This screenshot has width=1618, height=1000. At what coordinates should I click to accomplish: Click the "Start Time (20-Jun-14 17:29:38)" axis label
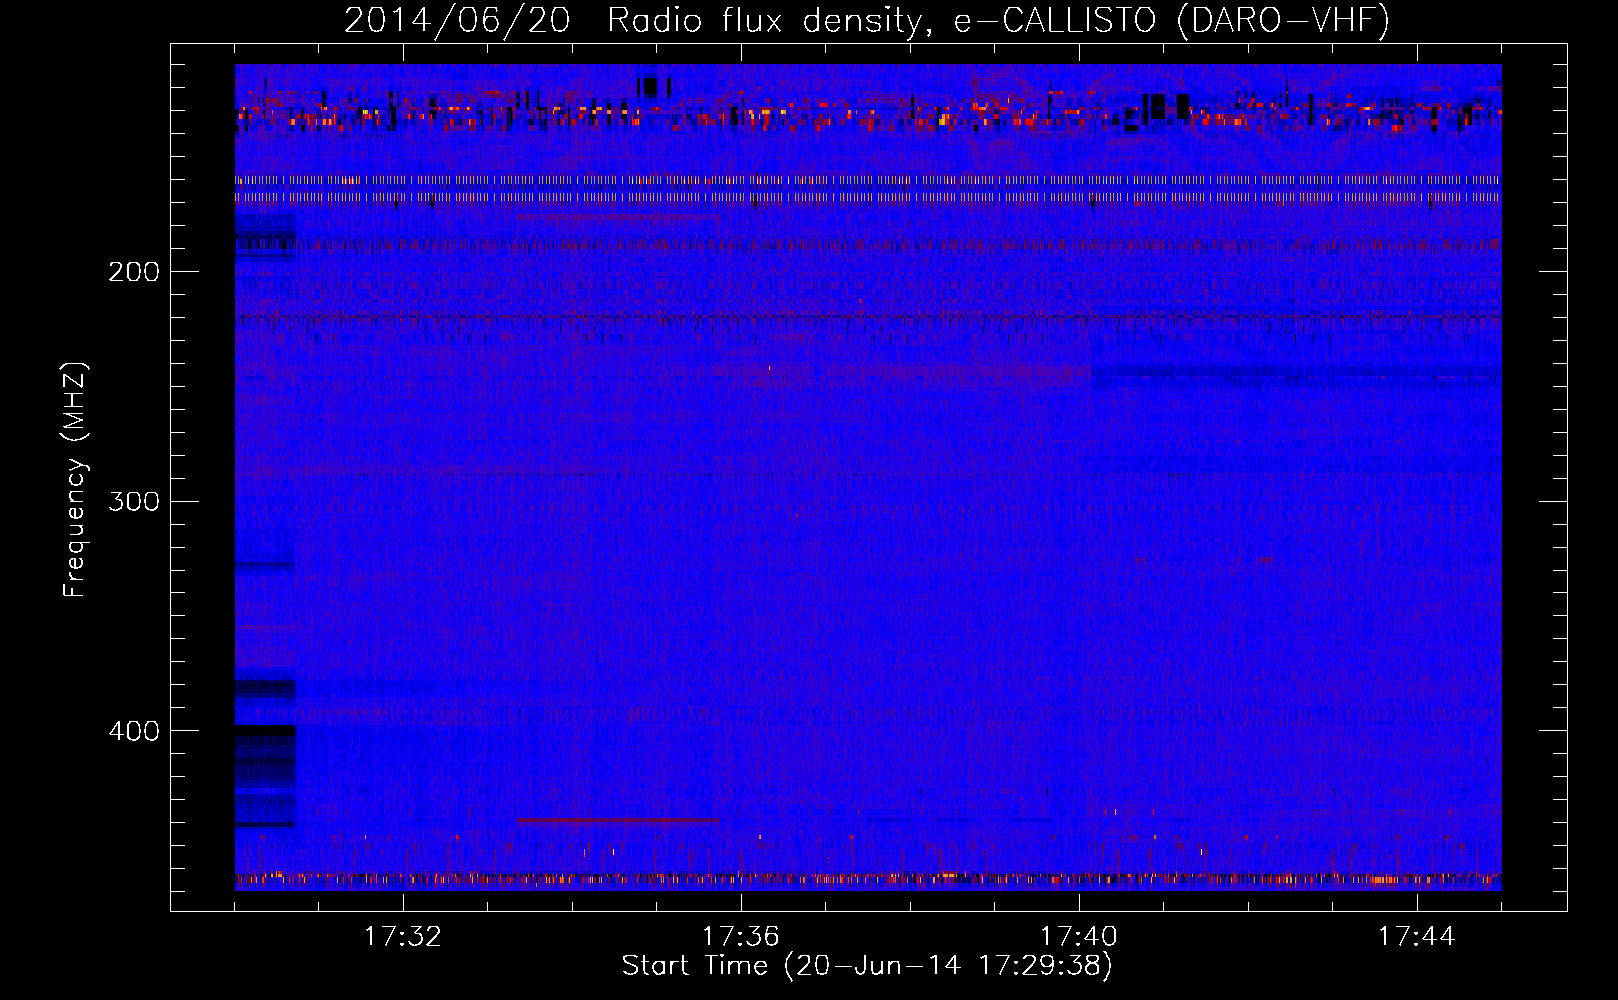point(867,966)
